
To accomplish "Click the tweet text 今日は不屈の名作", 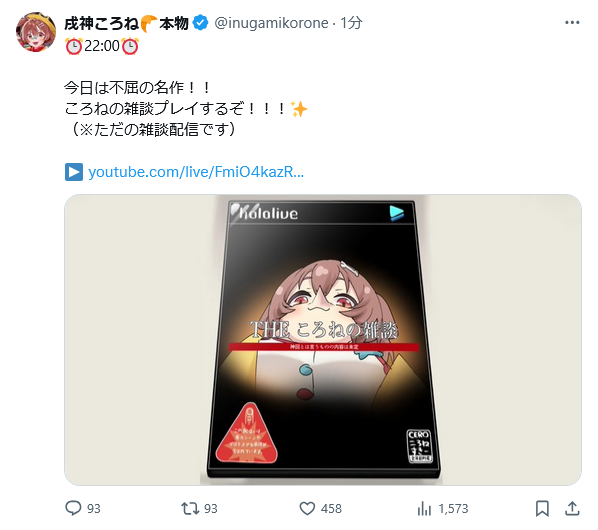I will coord(124,88).
